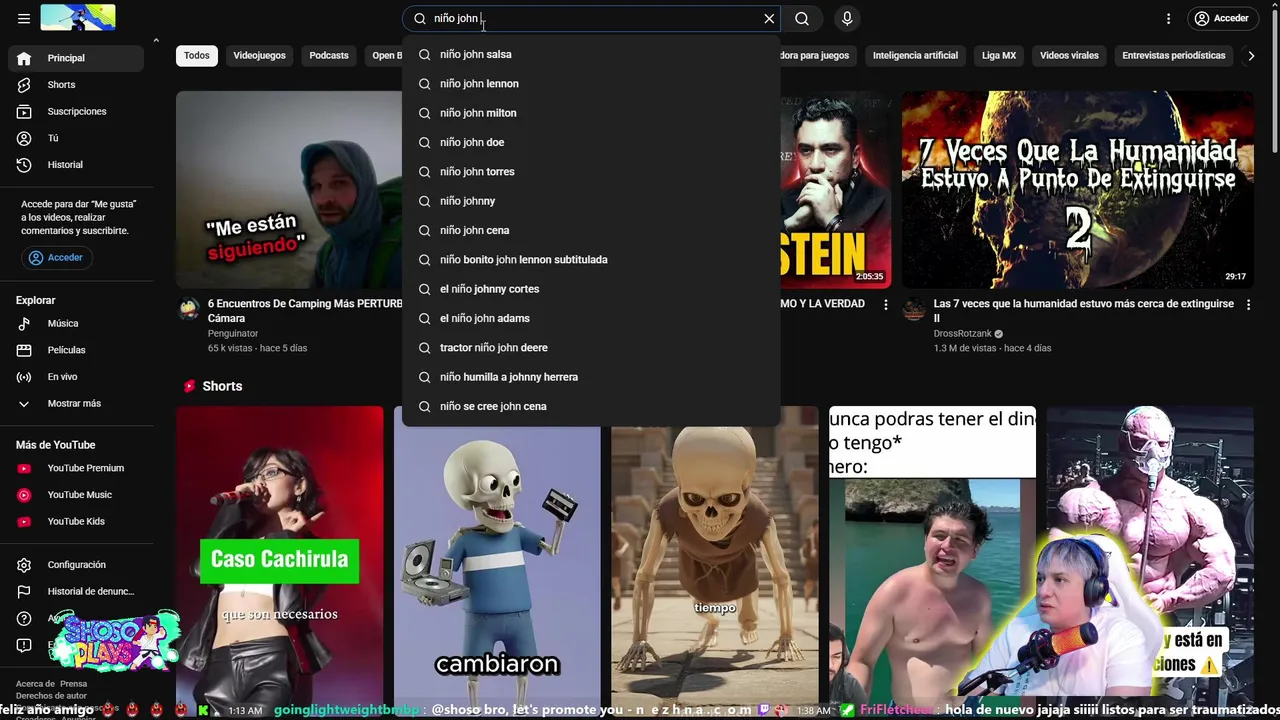Image resolution: width=1280 pixels, height=720 pixels.
Task: Choose suggestion el niño john adams
Action: 591,319
